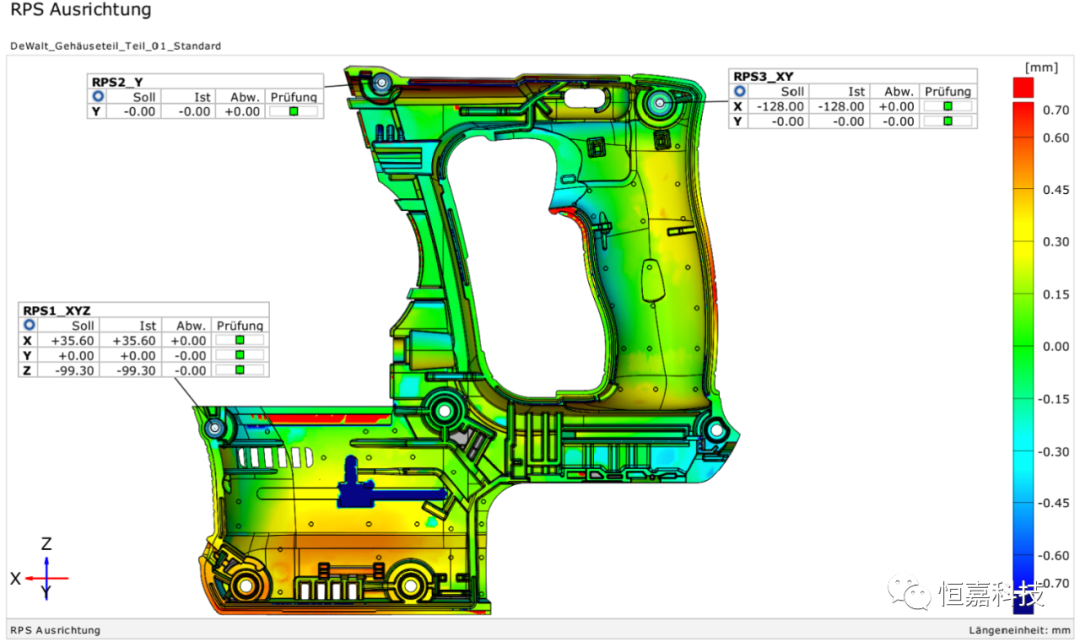This screenshot has width=1080, height=642.
Task: Click the red overflow swatch atop the legend
Action: click(x=1024, y=87)
